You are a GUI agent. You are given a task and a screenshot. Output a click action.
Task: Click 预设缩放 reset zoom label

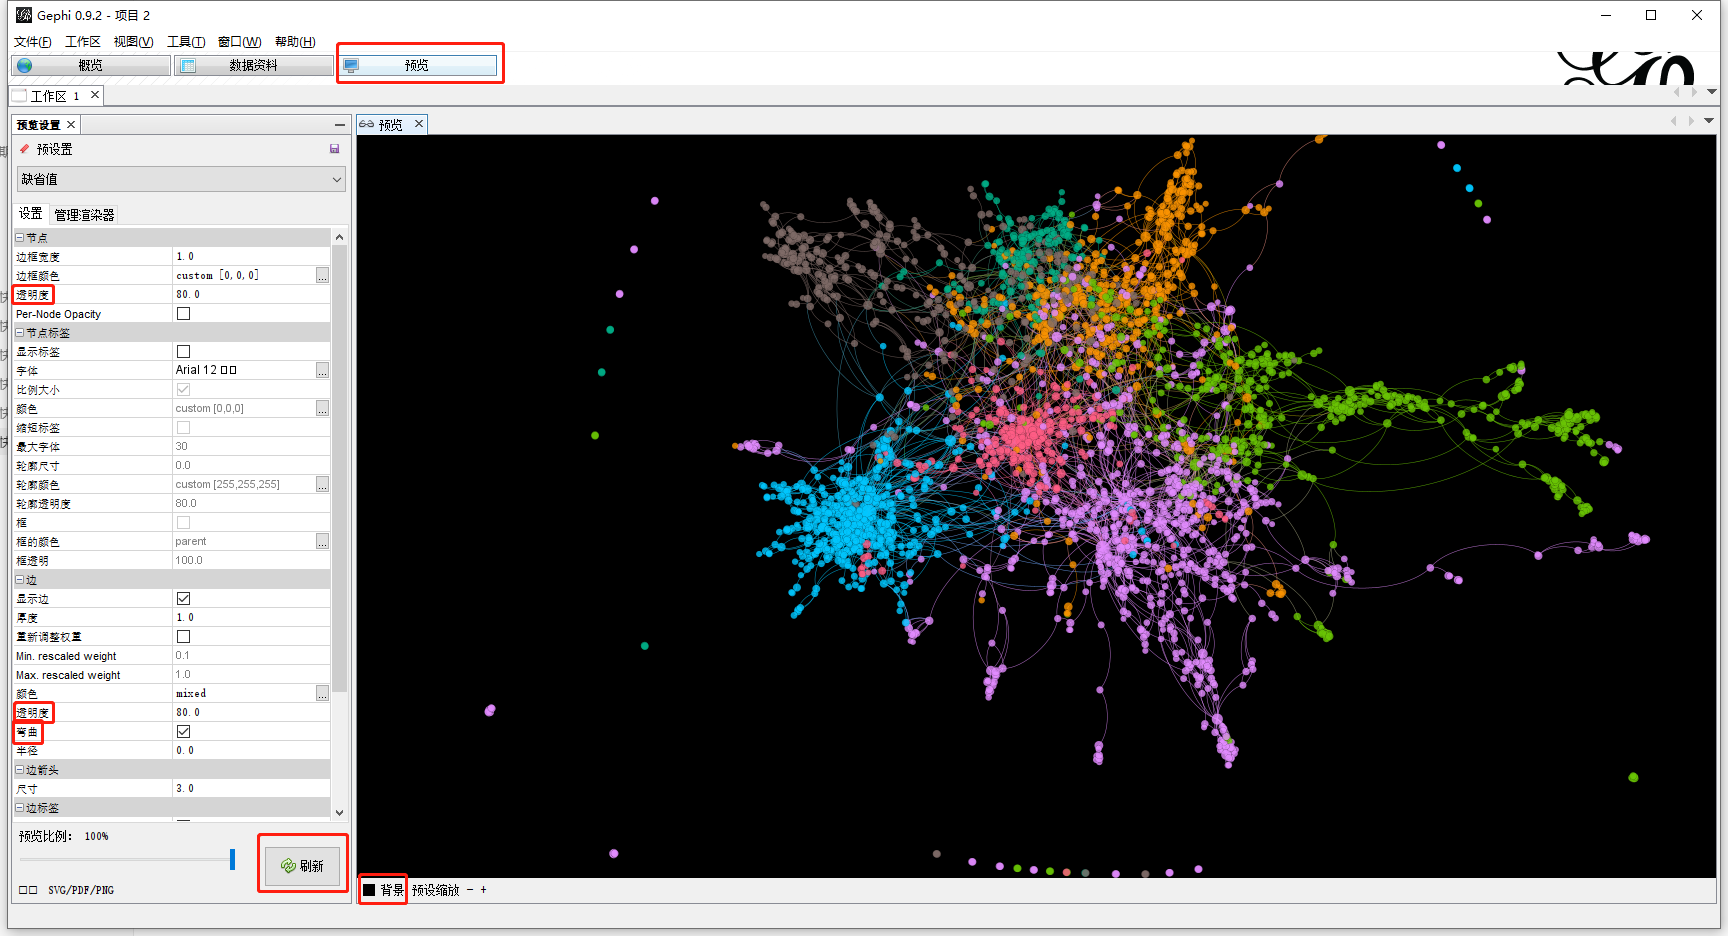coord(436,890)
